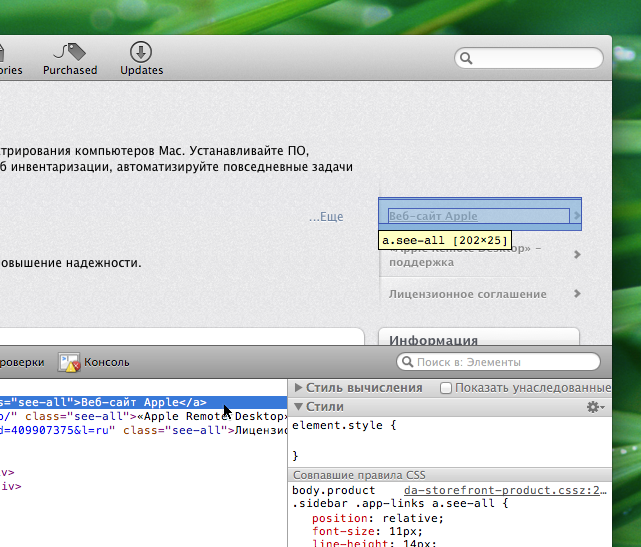641x547 pixels.
Task: Click the element.style rule block
Action: tap(450, 440)
